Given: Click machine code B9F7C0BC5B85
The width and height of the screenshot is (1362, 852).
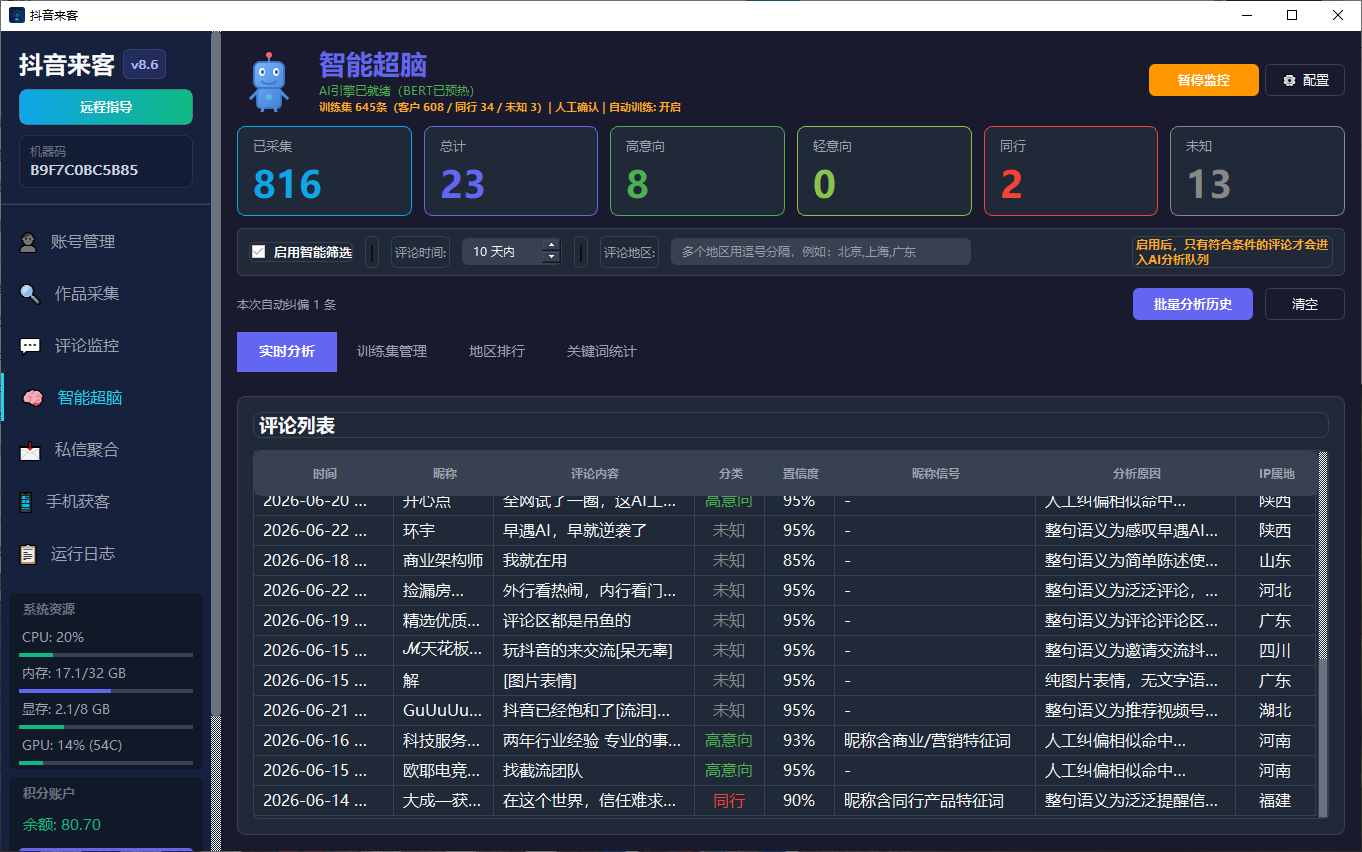Looking at the screenshot, I should tap(84, 170).
